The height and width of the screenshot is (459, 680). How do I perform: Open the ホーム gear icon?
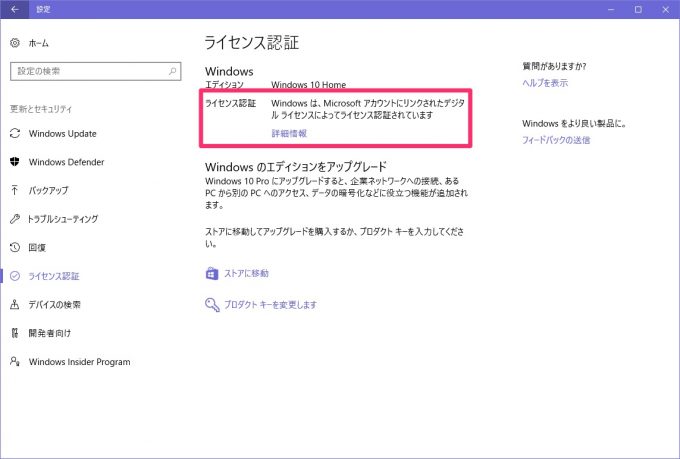15,43
